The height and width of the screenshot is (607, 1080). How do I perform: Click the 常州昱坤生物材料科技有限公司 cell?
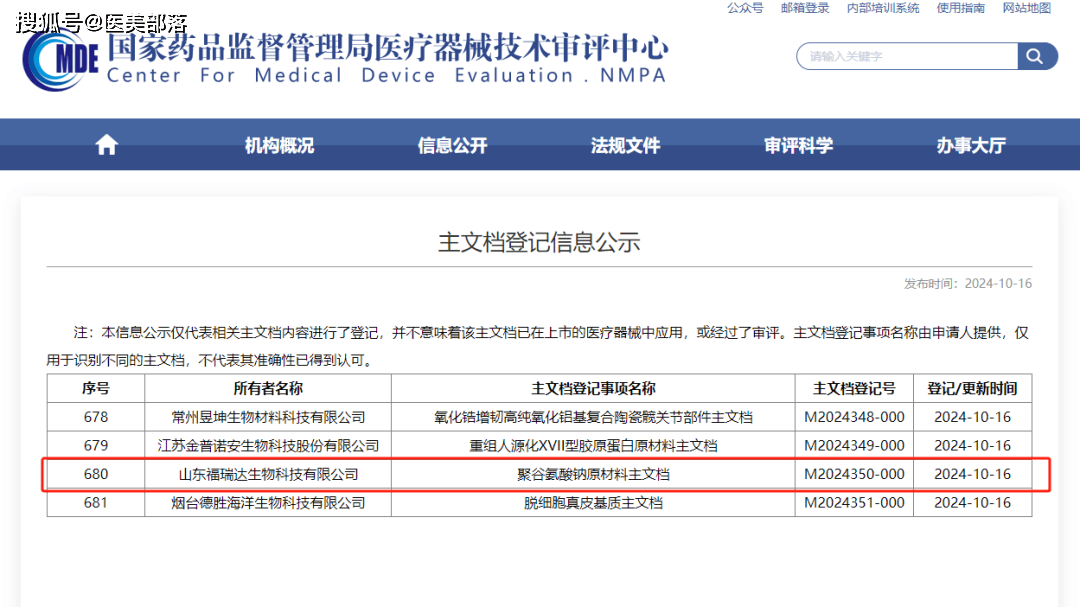[x=268, y=417]
